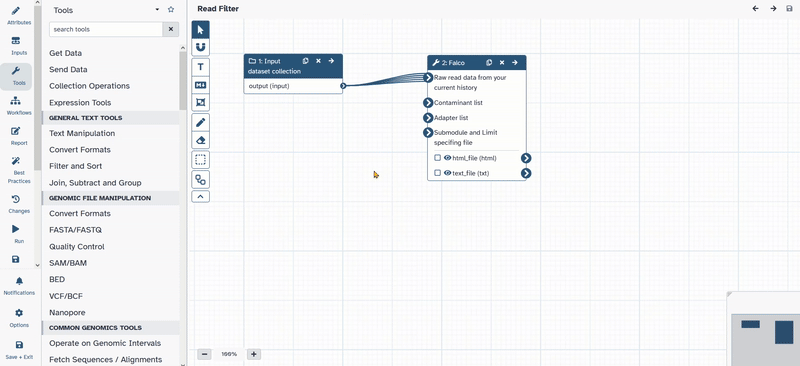Remove the Falco node
The width and height of the screenshot is (800, 366).
[x=502, y=62]
